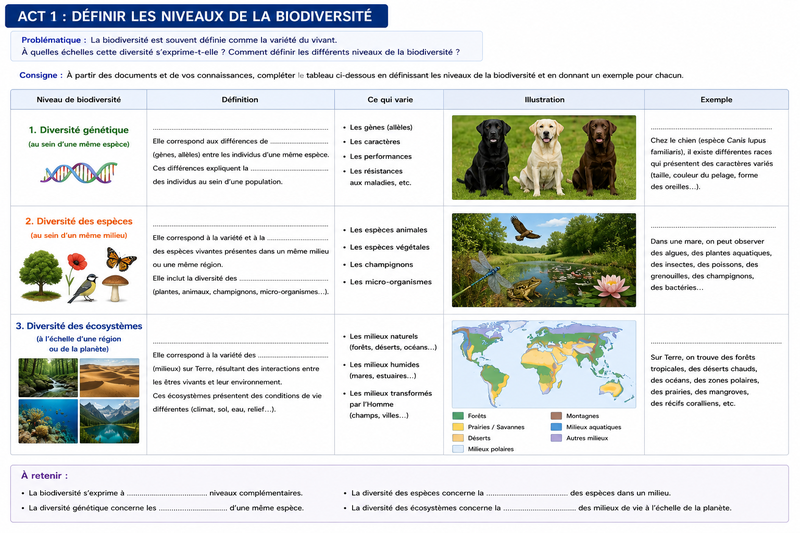Click the blank before 'd'une même espèce'
The width and height of the screenshot is (800, 533).
[x=193, y=509]
